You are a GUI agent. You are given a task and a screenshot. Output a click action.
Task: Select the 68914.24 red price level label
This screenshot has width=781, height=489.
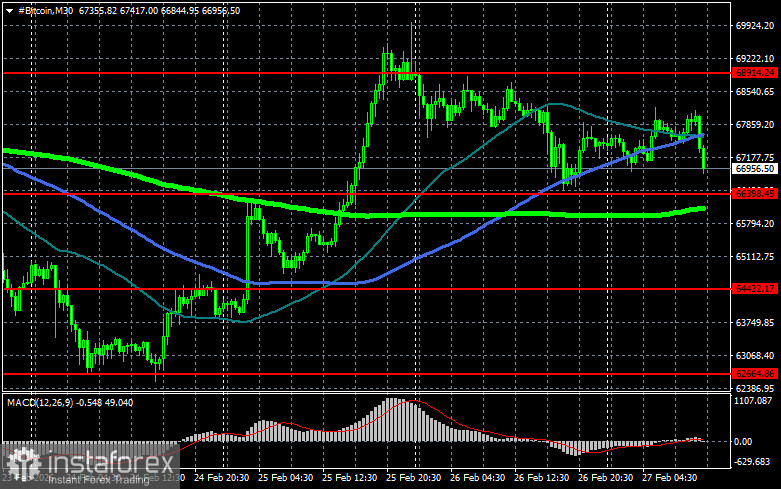[x=755, y=73]
